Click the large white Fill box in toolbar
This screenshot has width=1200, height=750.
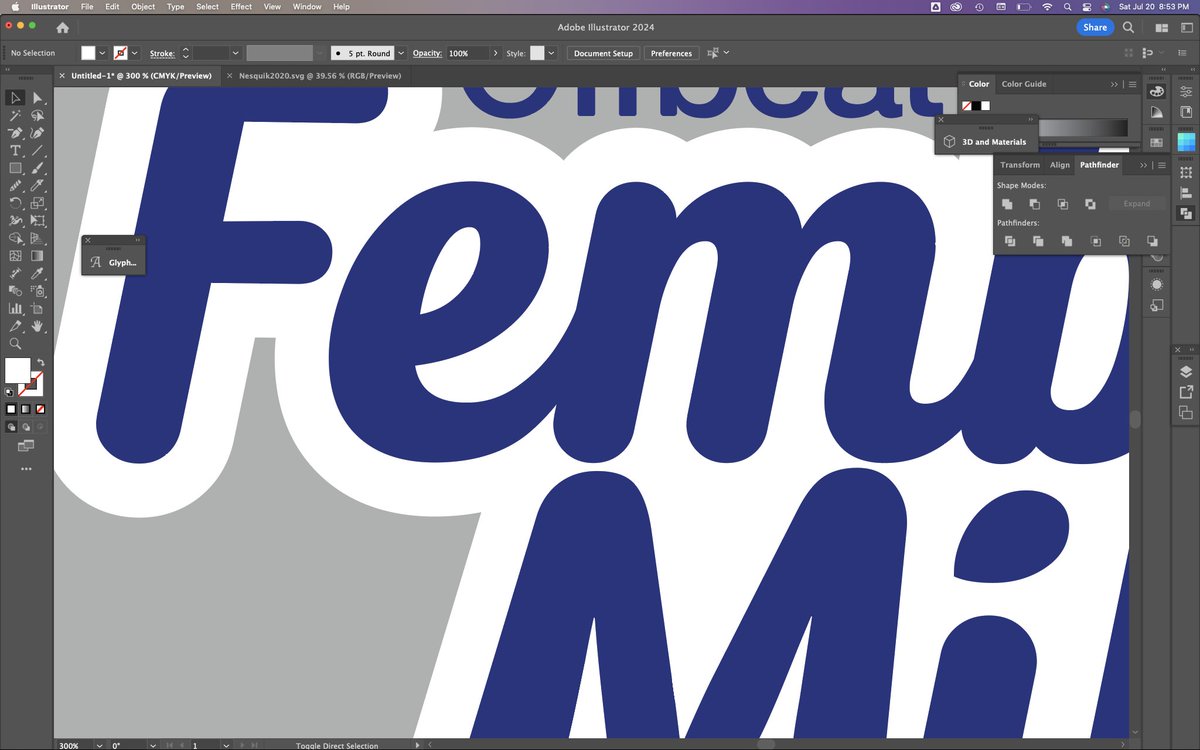[x=18, y=370]
